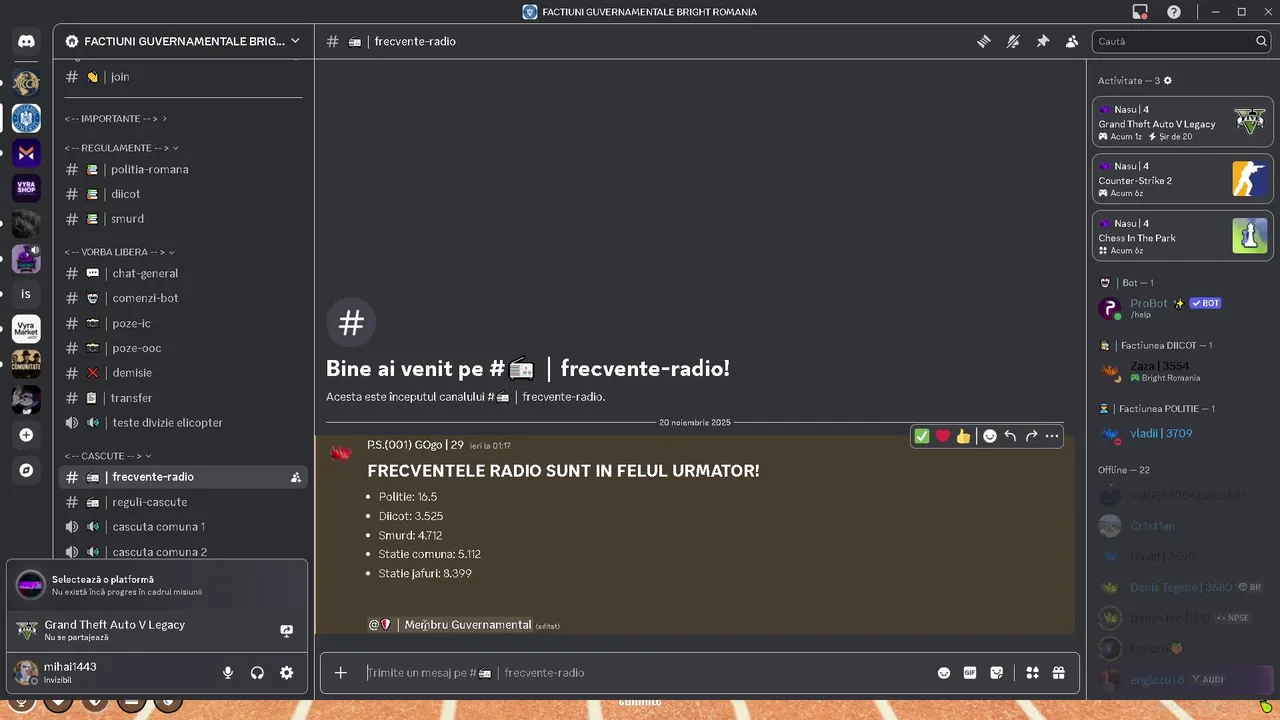Image resolution: width=1280 pixels, height=720 pixels.
Task: React with green checkmark emoji
Action: tap(922, 436)
